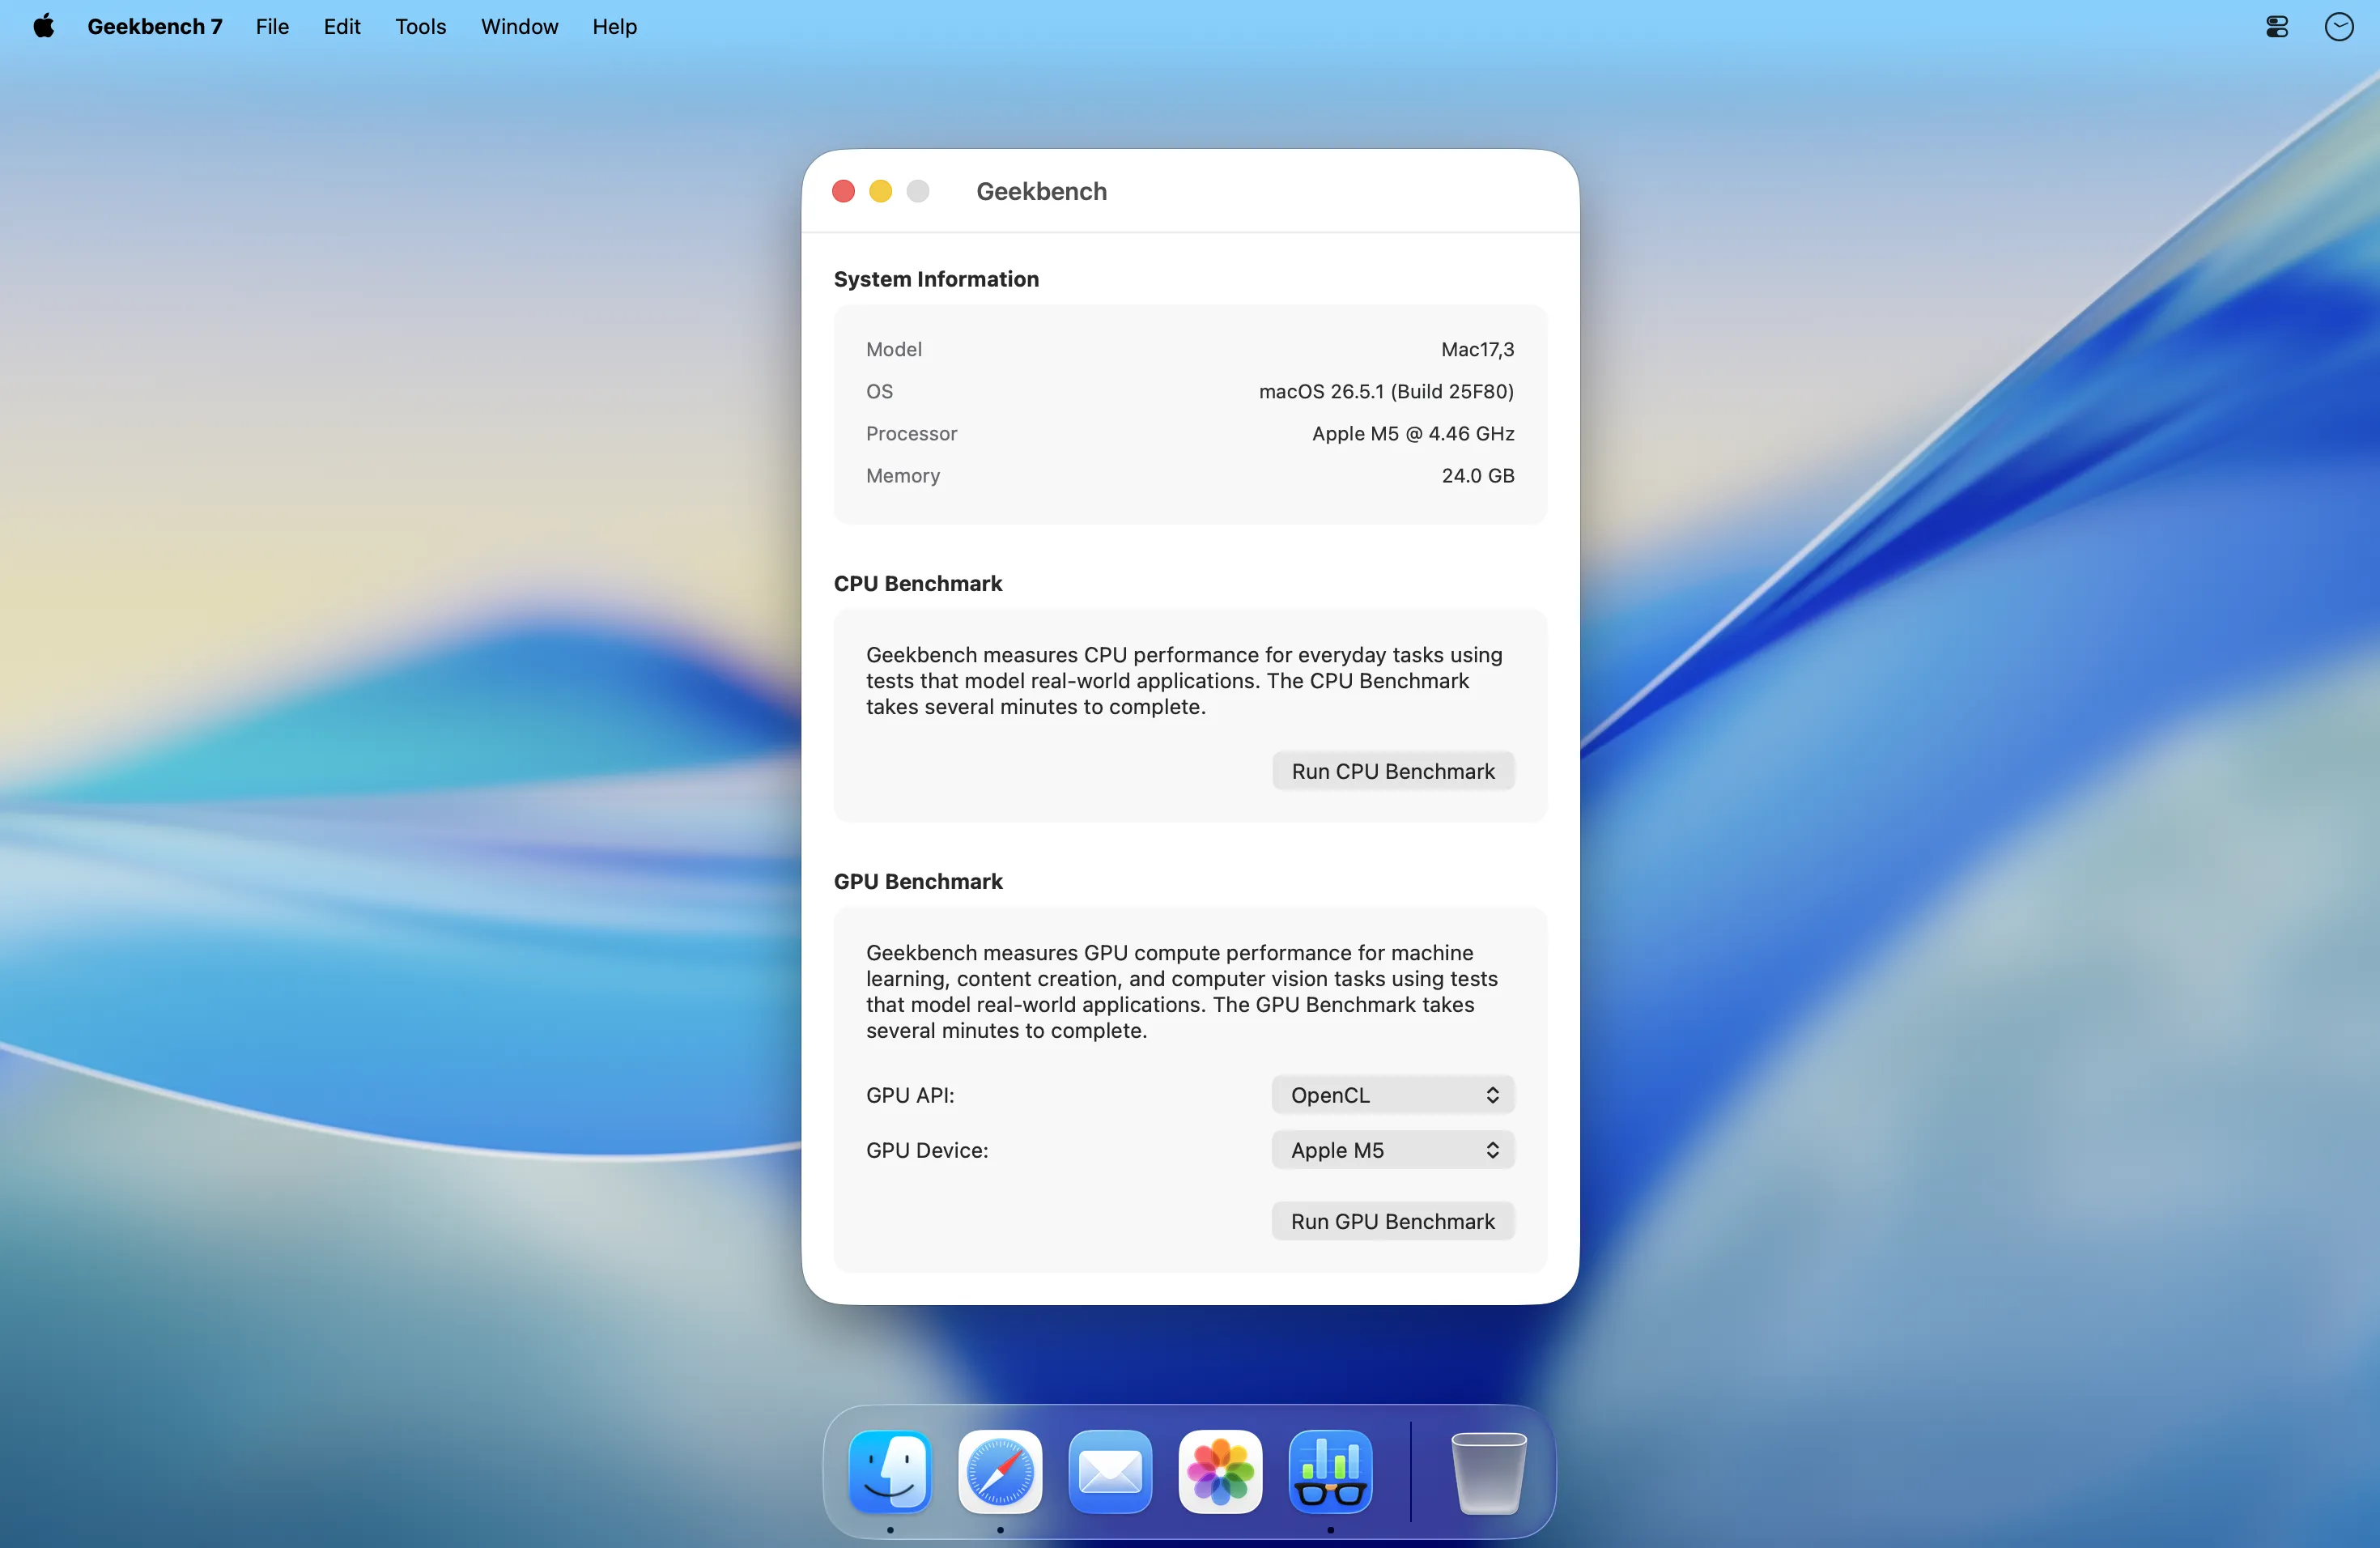Open the File menu
This screenshot has height=1548, width=2380.
click(x=272, y=26)
